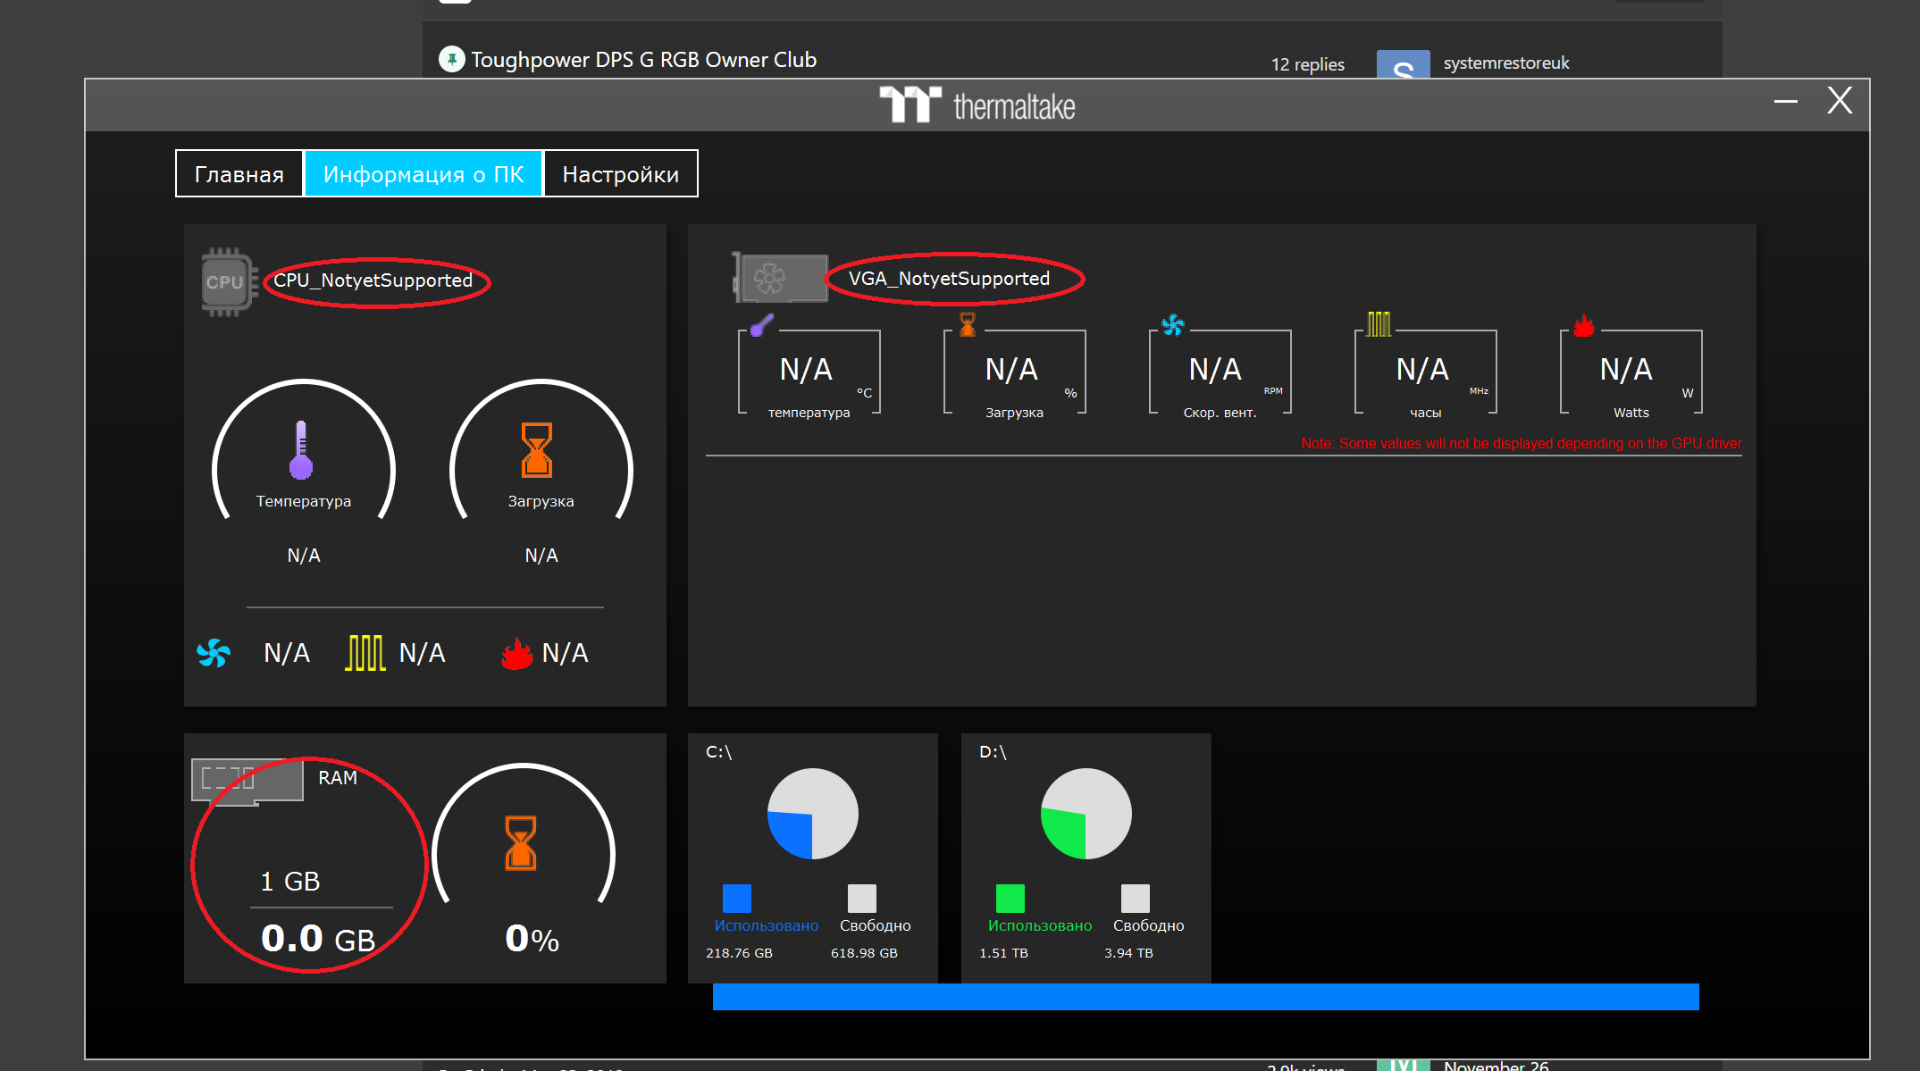Viewport: 1920px width, 1071px height.
Task: Click the CPU chip icon
Action: point(229,282)
